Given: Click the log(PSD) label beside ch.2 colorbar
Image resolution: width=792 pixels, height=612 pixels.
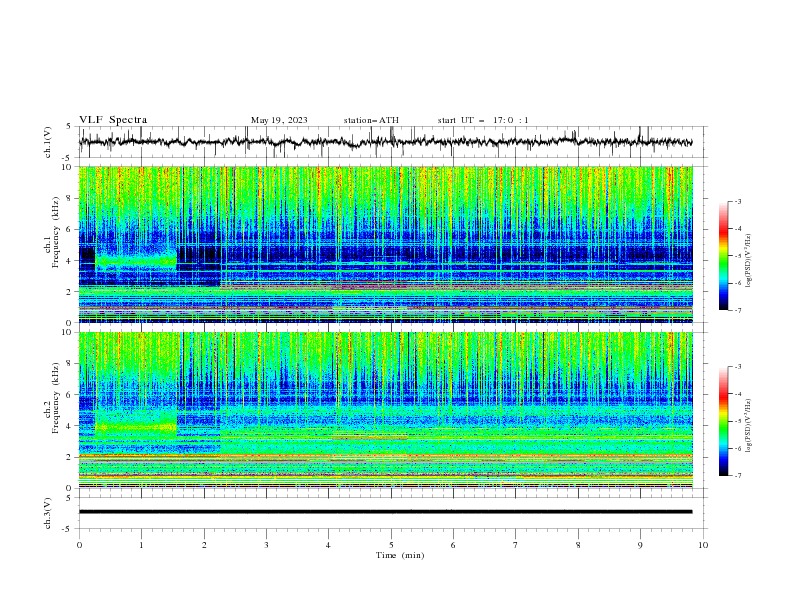Looking at the screenshot, I should (x=749, y=426).
